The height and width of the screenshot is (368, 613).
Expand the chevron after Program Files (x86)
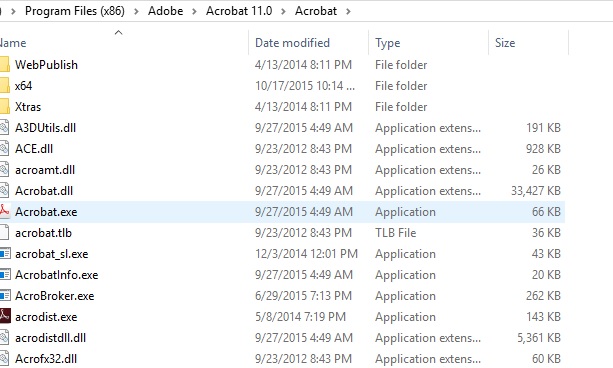[136, 11]
